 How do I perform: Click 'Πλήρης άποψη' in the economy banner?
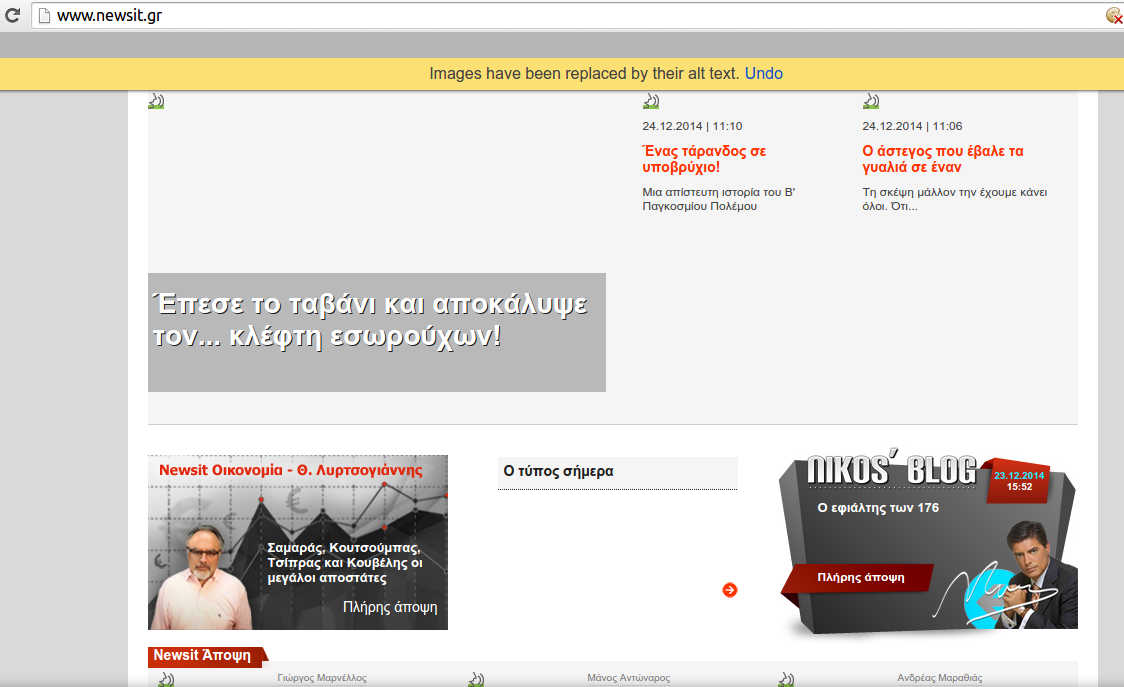(390, 607)
